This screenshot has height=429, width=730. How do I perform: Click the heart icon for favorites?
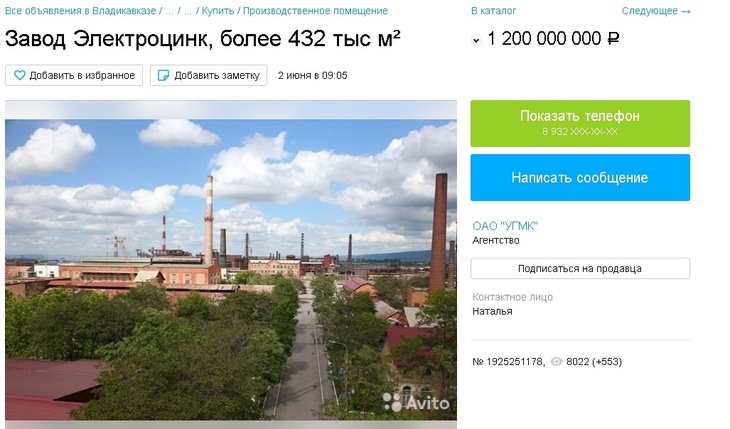coord(18,76)
